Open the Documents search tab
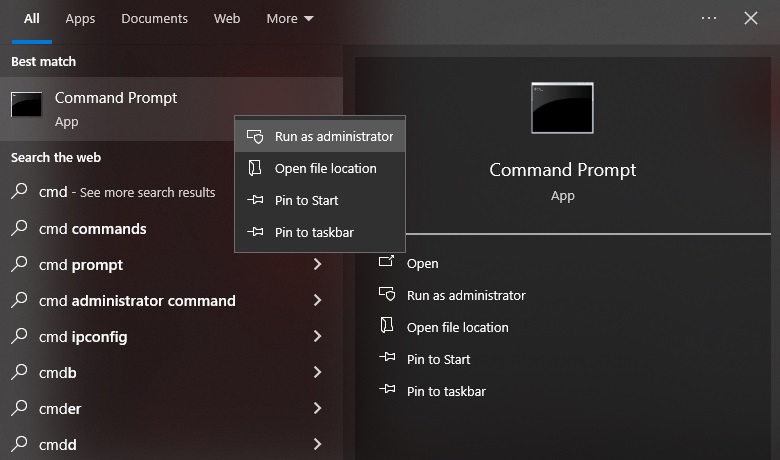Image resolution: width=780 pixels, height=460 pixels. pos(154,19)
